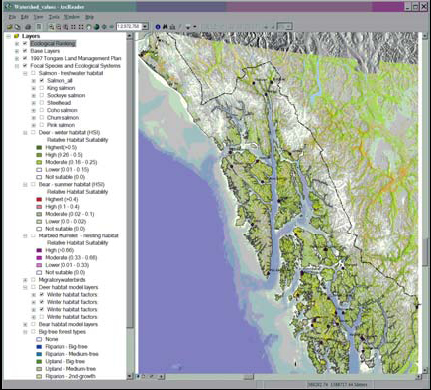Click the layer panel scroll up arrow
This screenshot has height=390, width=431.
point(130,36)
